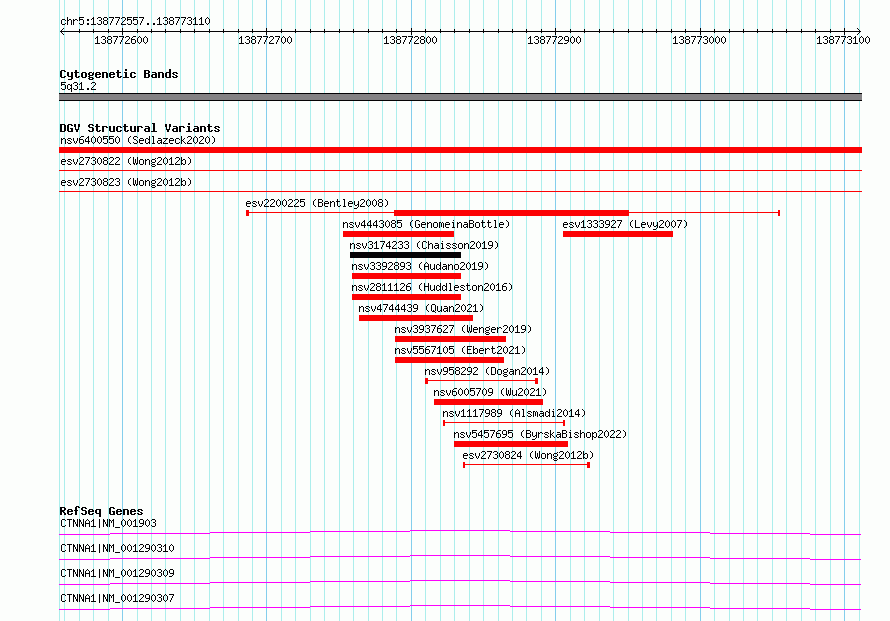
Task: Click the right arrow end of the ruler
Action: pos(859,31)
